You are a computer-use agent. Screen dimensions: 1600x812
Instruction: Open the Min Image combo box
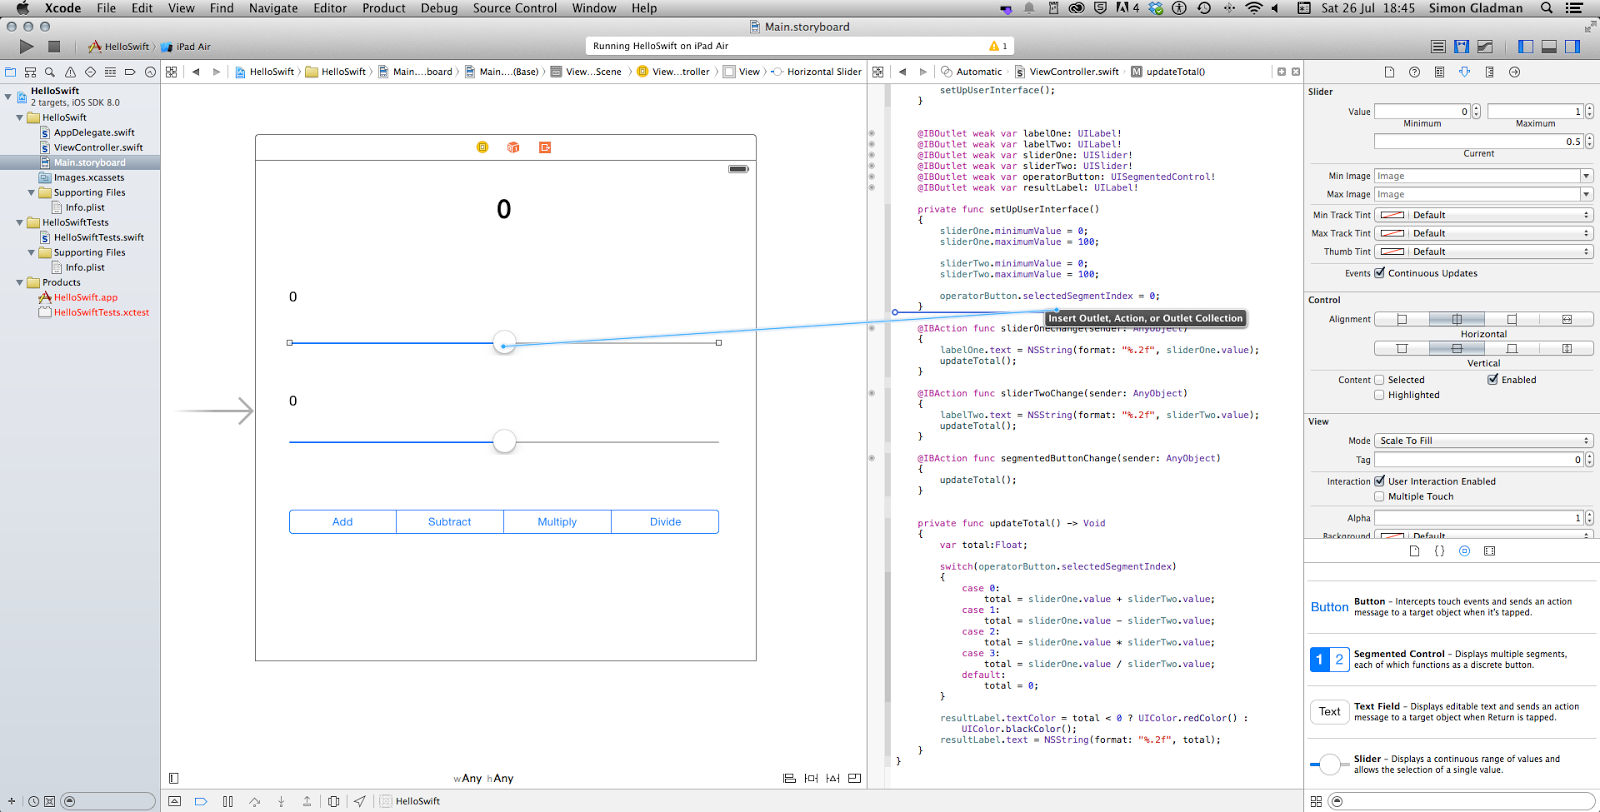[x=1586, y=176]
